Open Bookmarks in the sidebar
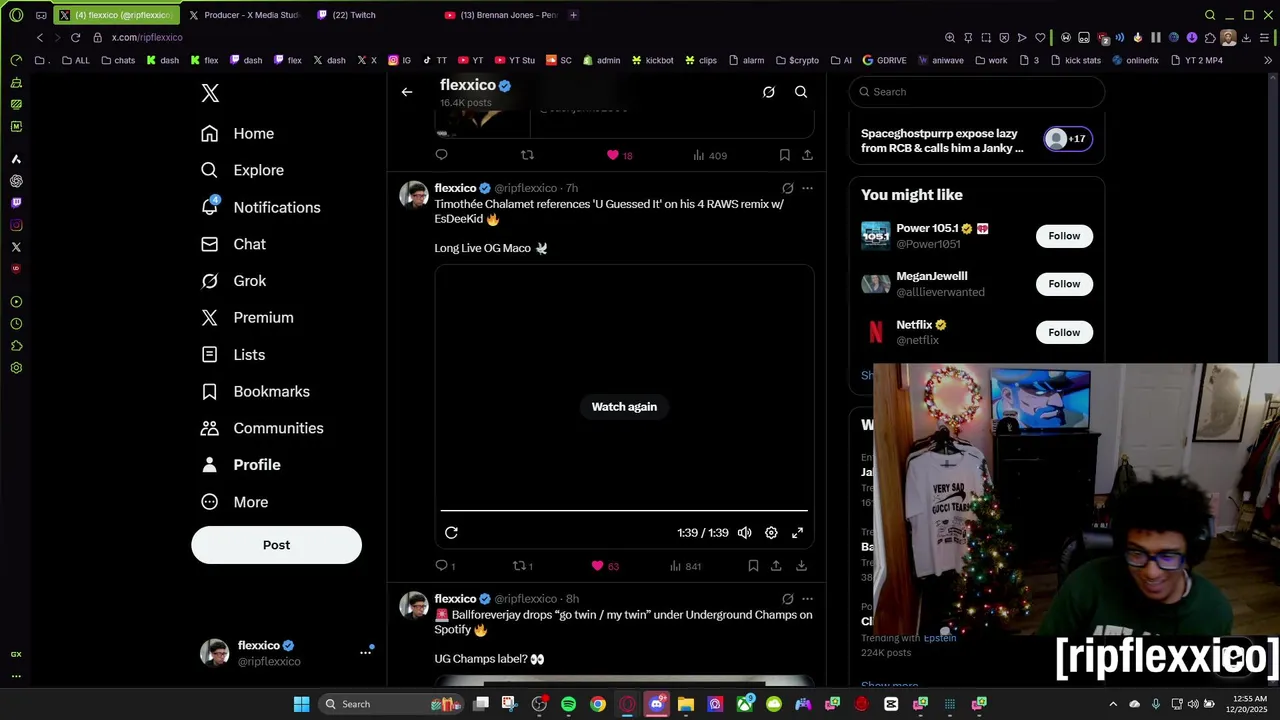 pyautogui.click(x=255, y=391)
